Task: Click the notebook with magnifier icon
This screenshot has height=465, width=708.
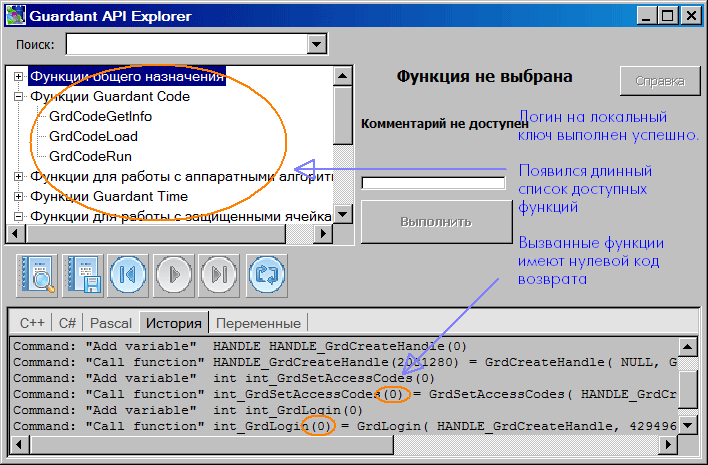Action: [x=37, y=274]
